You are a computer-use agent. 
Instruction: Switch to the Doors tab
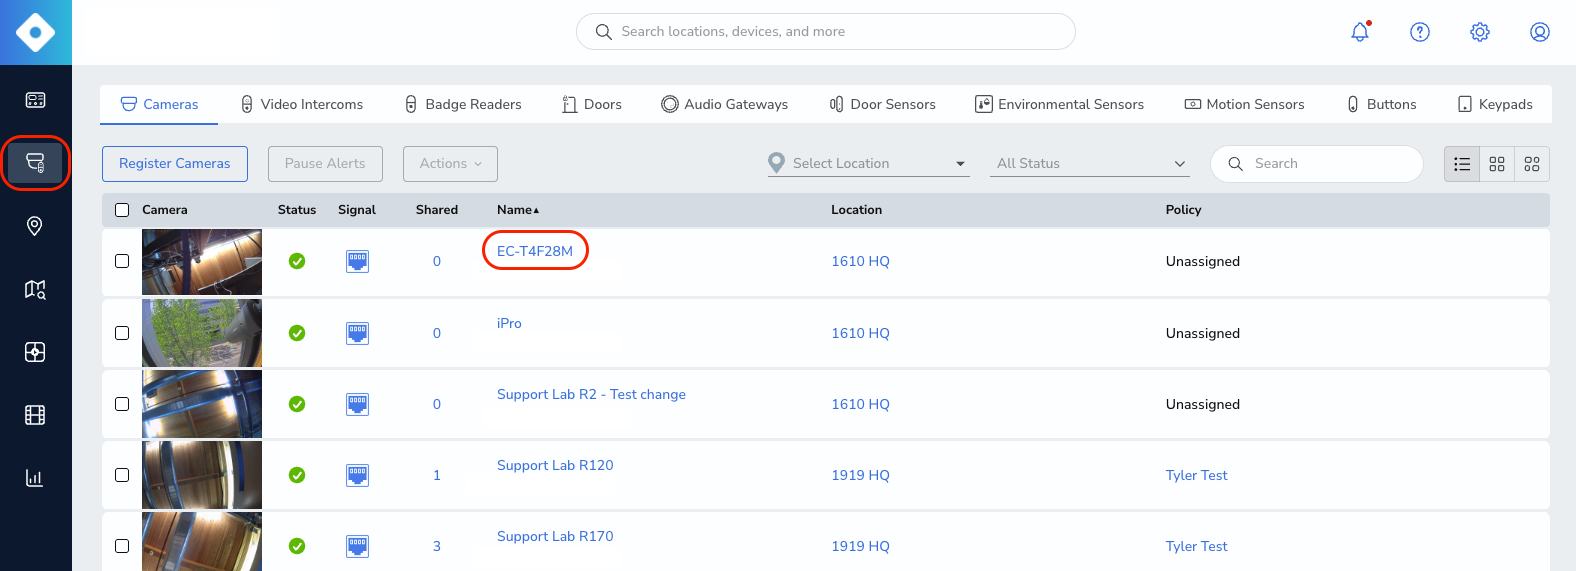[591, 104]
